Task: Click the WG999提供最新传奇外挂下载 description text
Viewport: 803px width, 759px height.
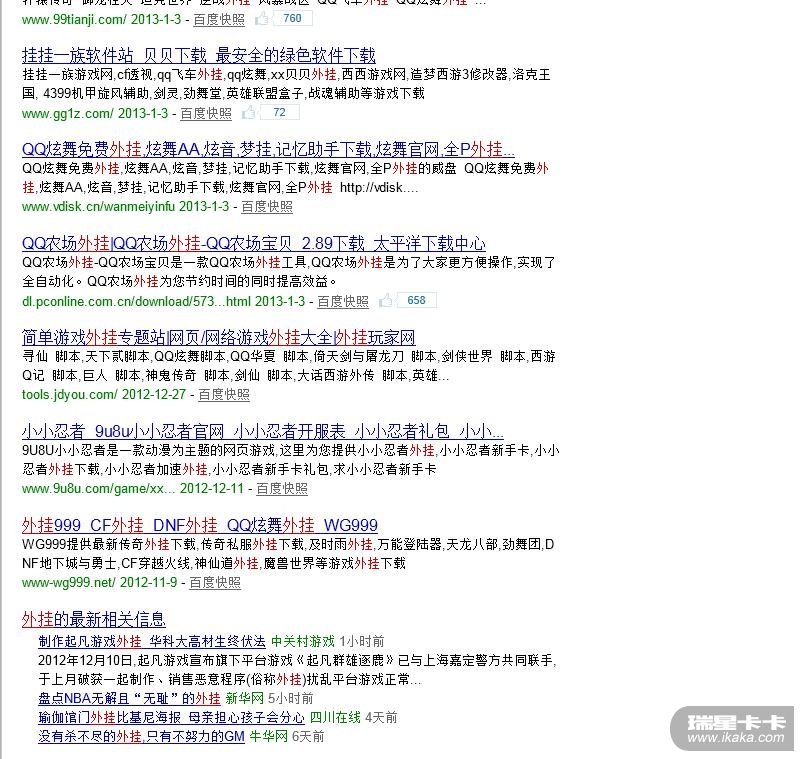Action: 288,554
